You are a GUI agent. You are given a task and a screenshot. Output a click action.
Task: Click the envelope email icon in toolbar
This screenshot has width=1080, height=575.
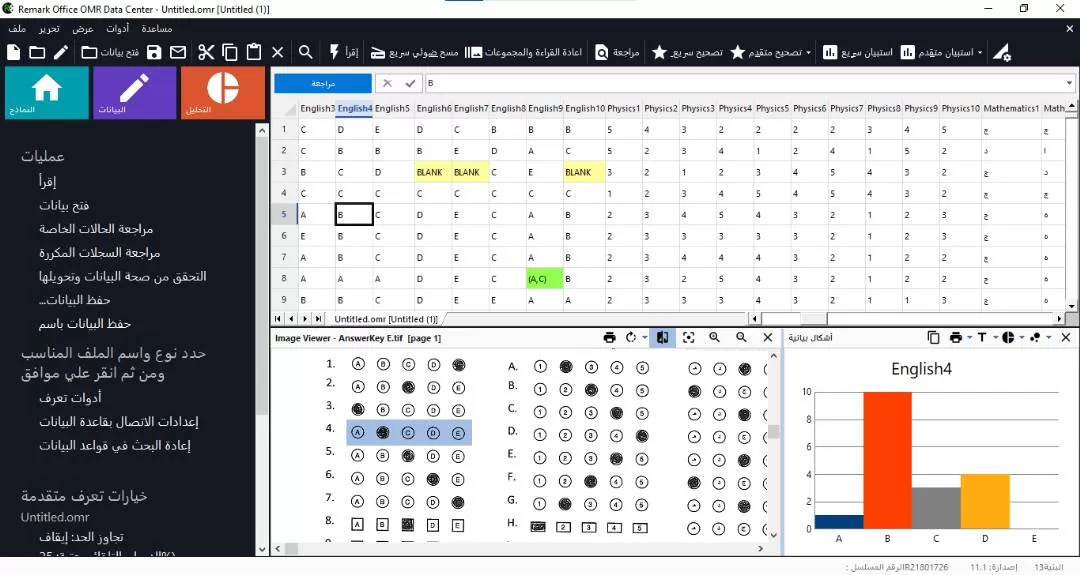tap(178, 52)
